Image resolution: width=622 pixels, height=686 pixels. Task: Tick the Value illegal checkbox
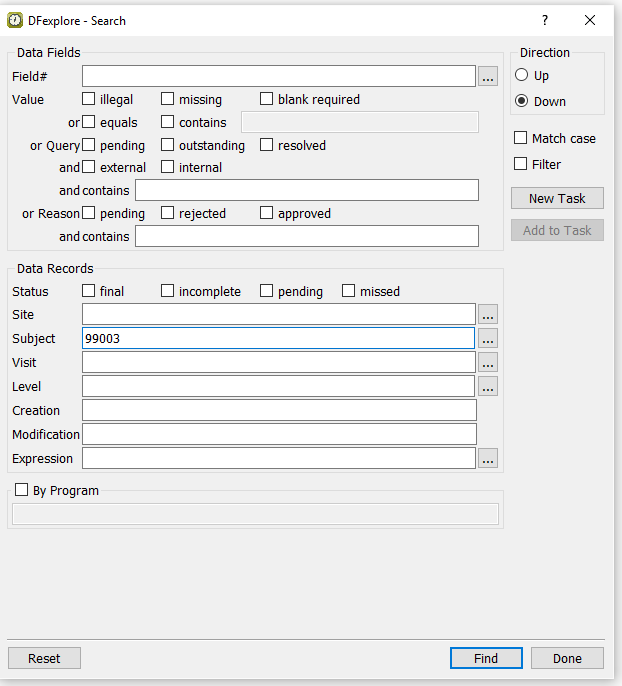(x=89, y=99)
